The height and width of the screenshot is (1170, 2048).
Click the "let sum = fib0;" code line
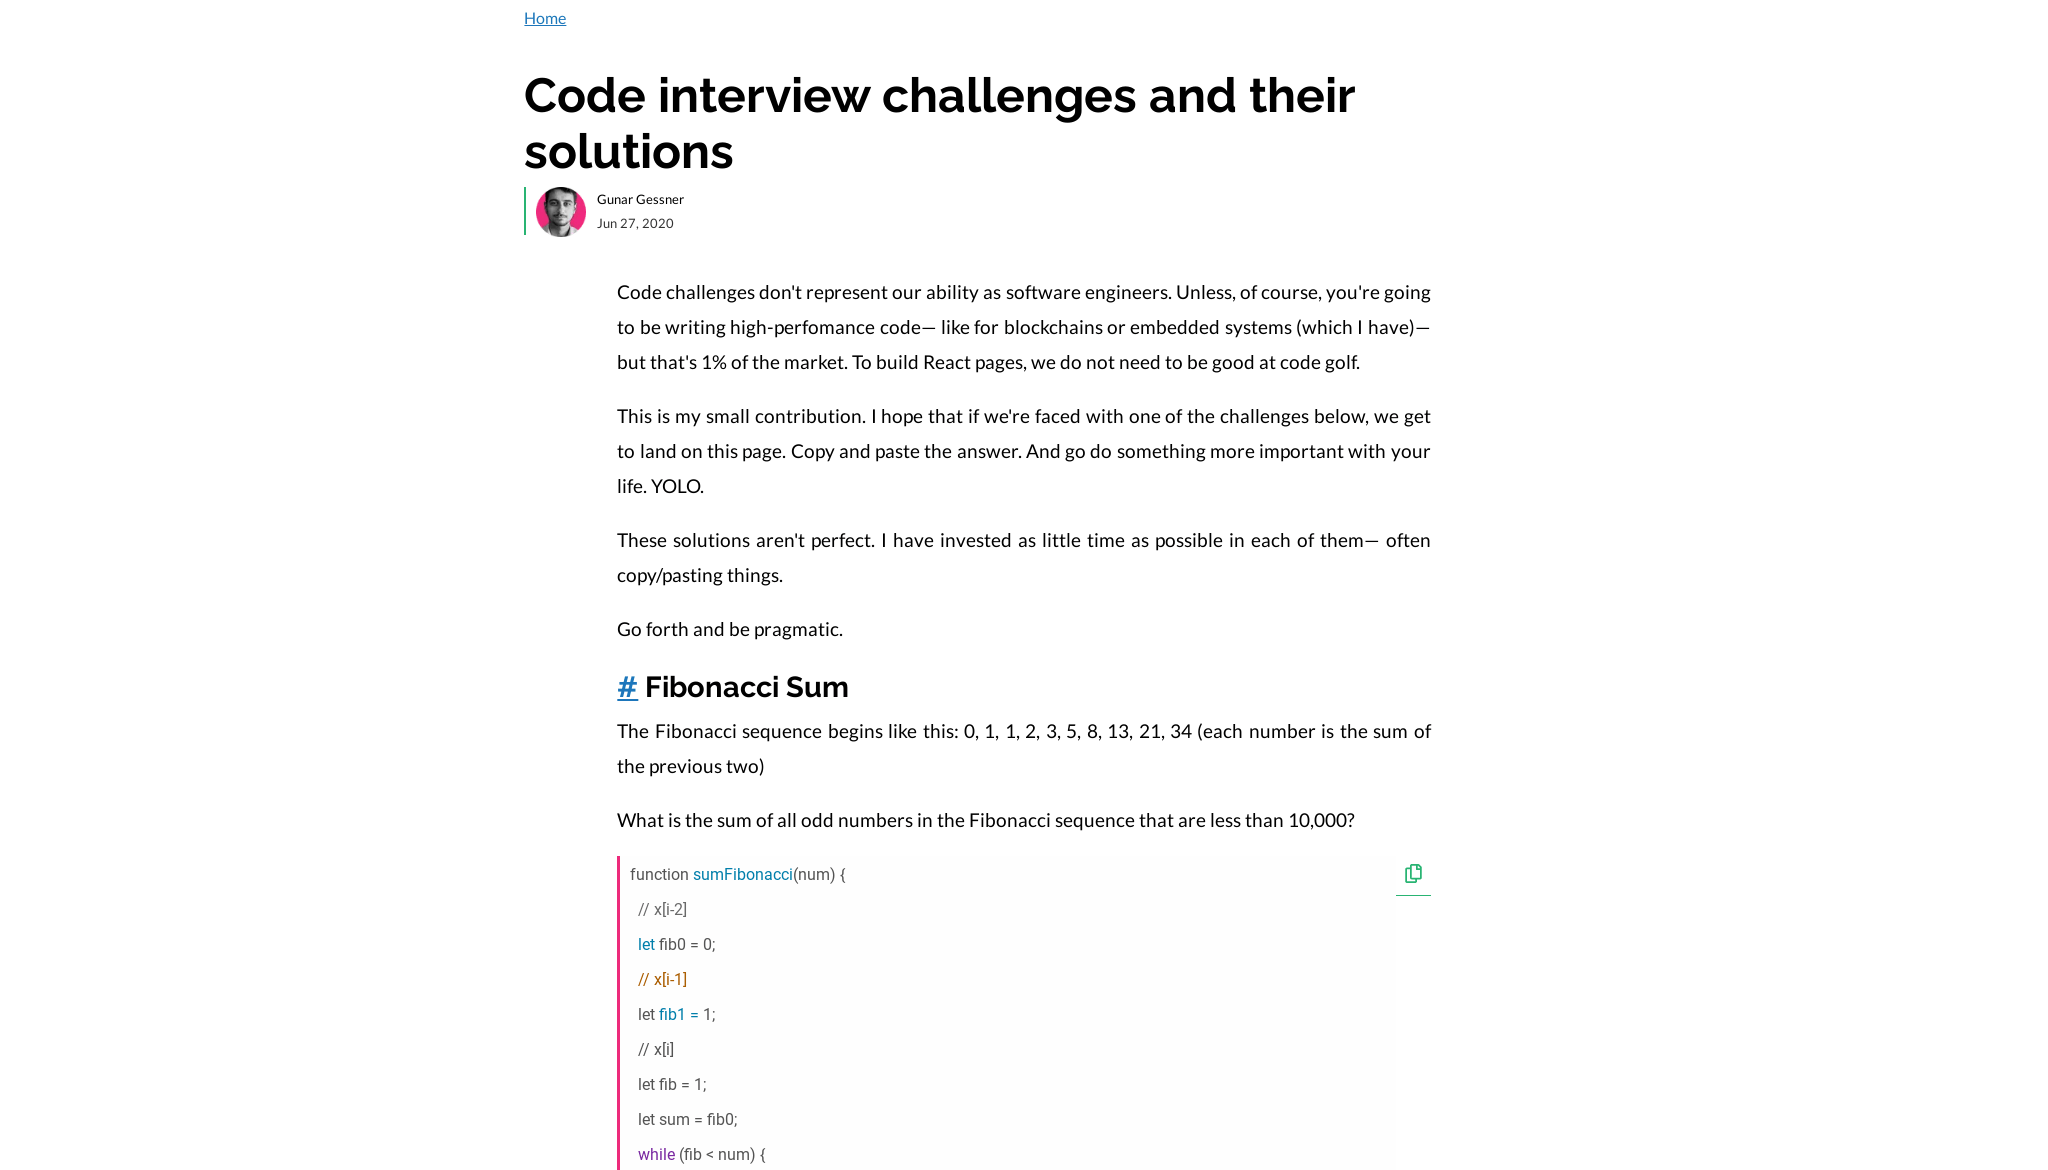(688, 1119)
